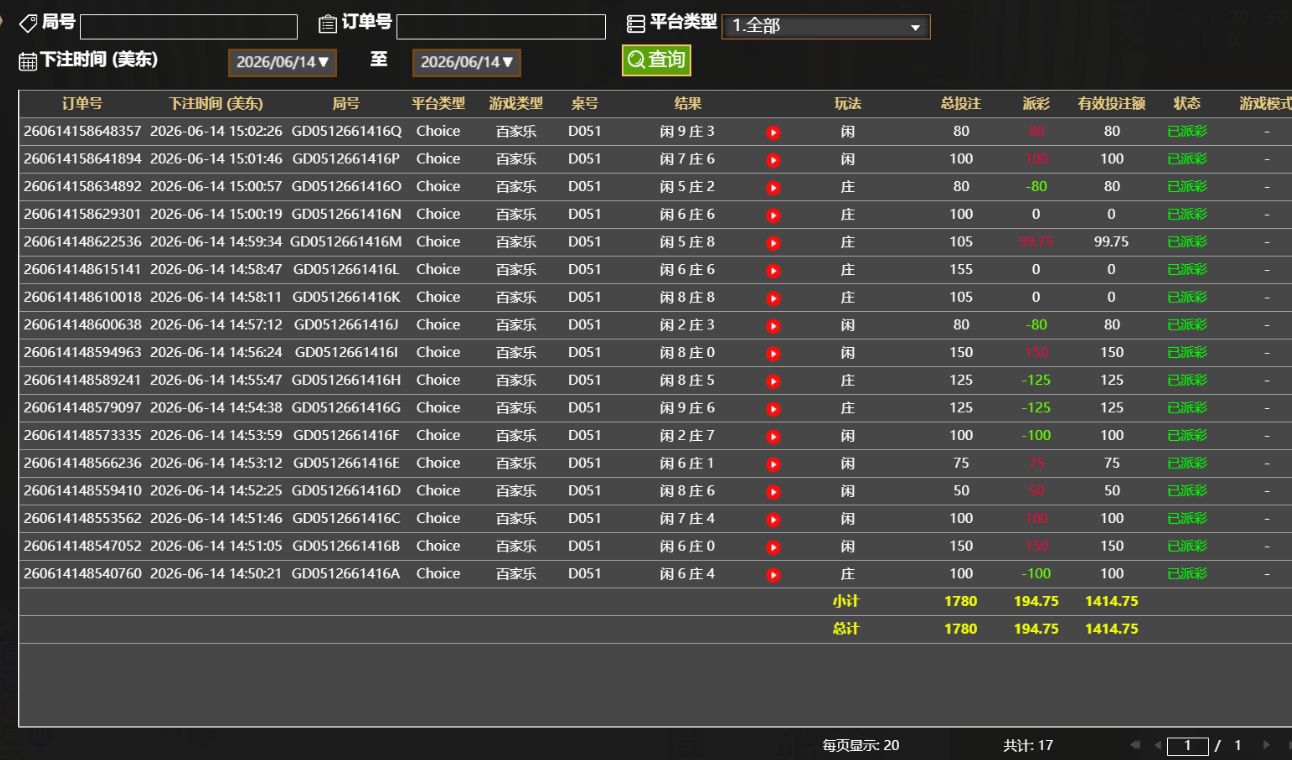Sort by 订单号 column header
This screenshot has height=760, width=1292.
pos(82,104)
